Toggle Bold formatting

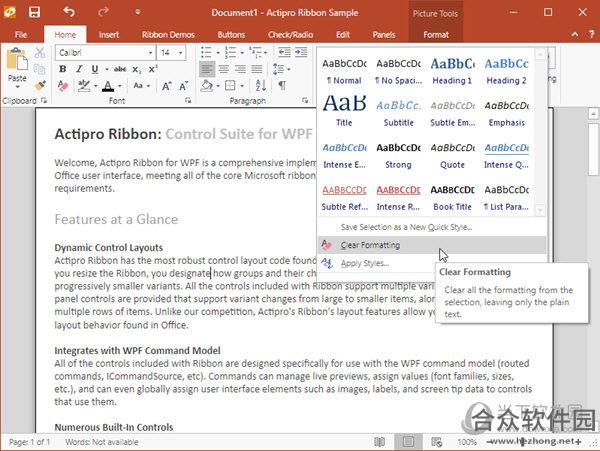click(63, 69)
